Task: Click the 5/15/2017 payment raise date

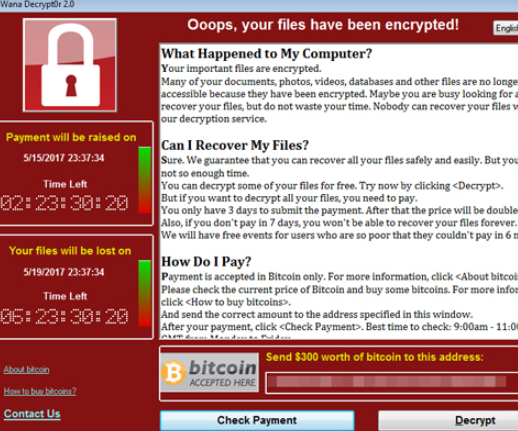Action: [x=64, y=158]
